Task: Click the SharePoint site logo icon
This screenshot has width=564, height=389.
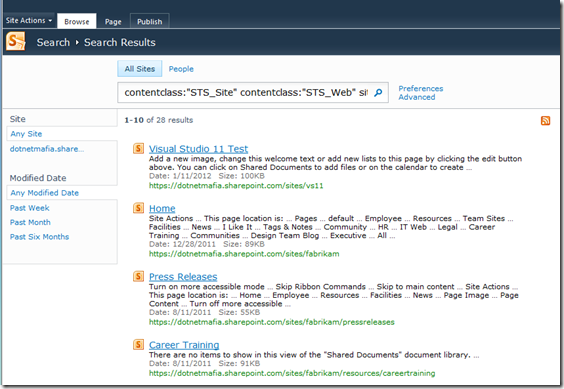Action: pyautogui.click(x=15, y=41)
